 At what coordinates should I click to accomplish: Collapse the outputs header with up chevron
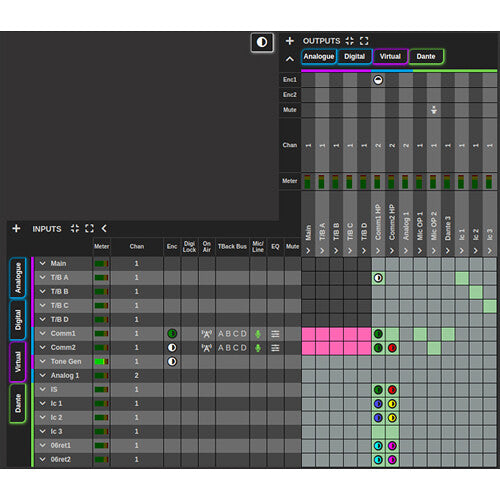coord(290,59)
